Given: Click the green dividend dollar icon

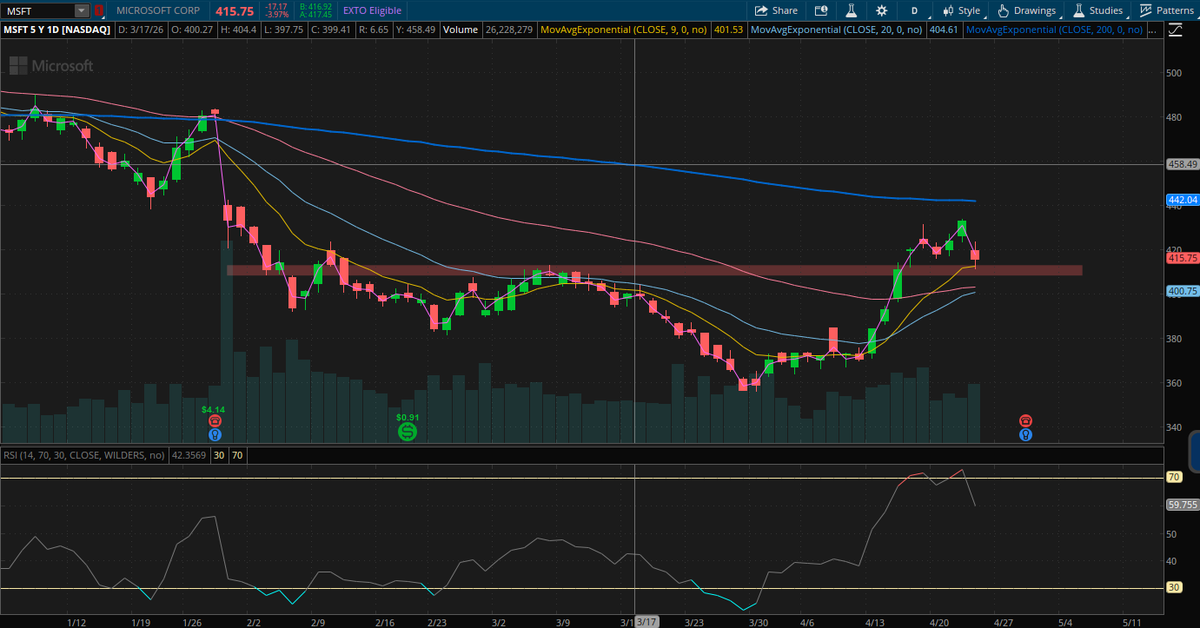Looking at the screenshot, I should pos(407,432).
